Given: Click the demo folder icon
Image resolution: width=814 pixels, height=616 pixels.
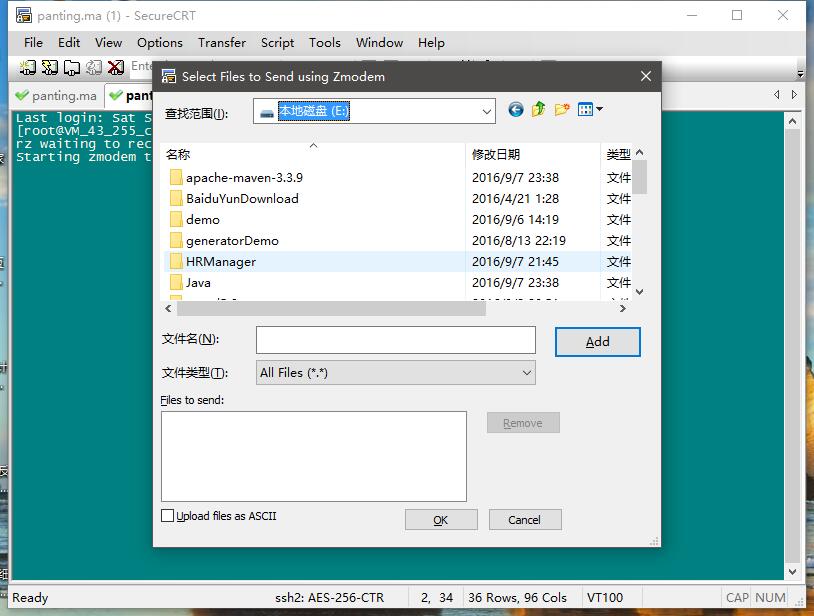Looking at the screenshot, I should pyautogui.click(x=177, y=220).
